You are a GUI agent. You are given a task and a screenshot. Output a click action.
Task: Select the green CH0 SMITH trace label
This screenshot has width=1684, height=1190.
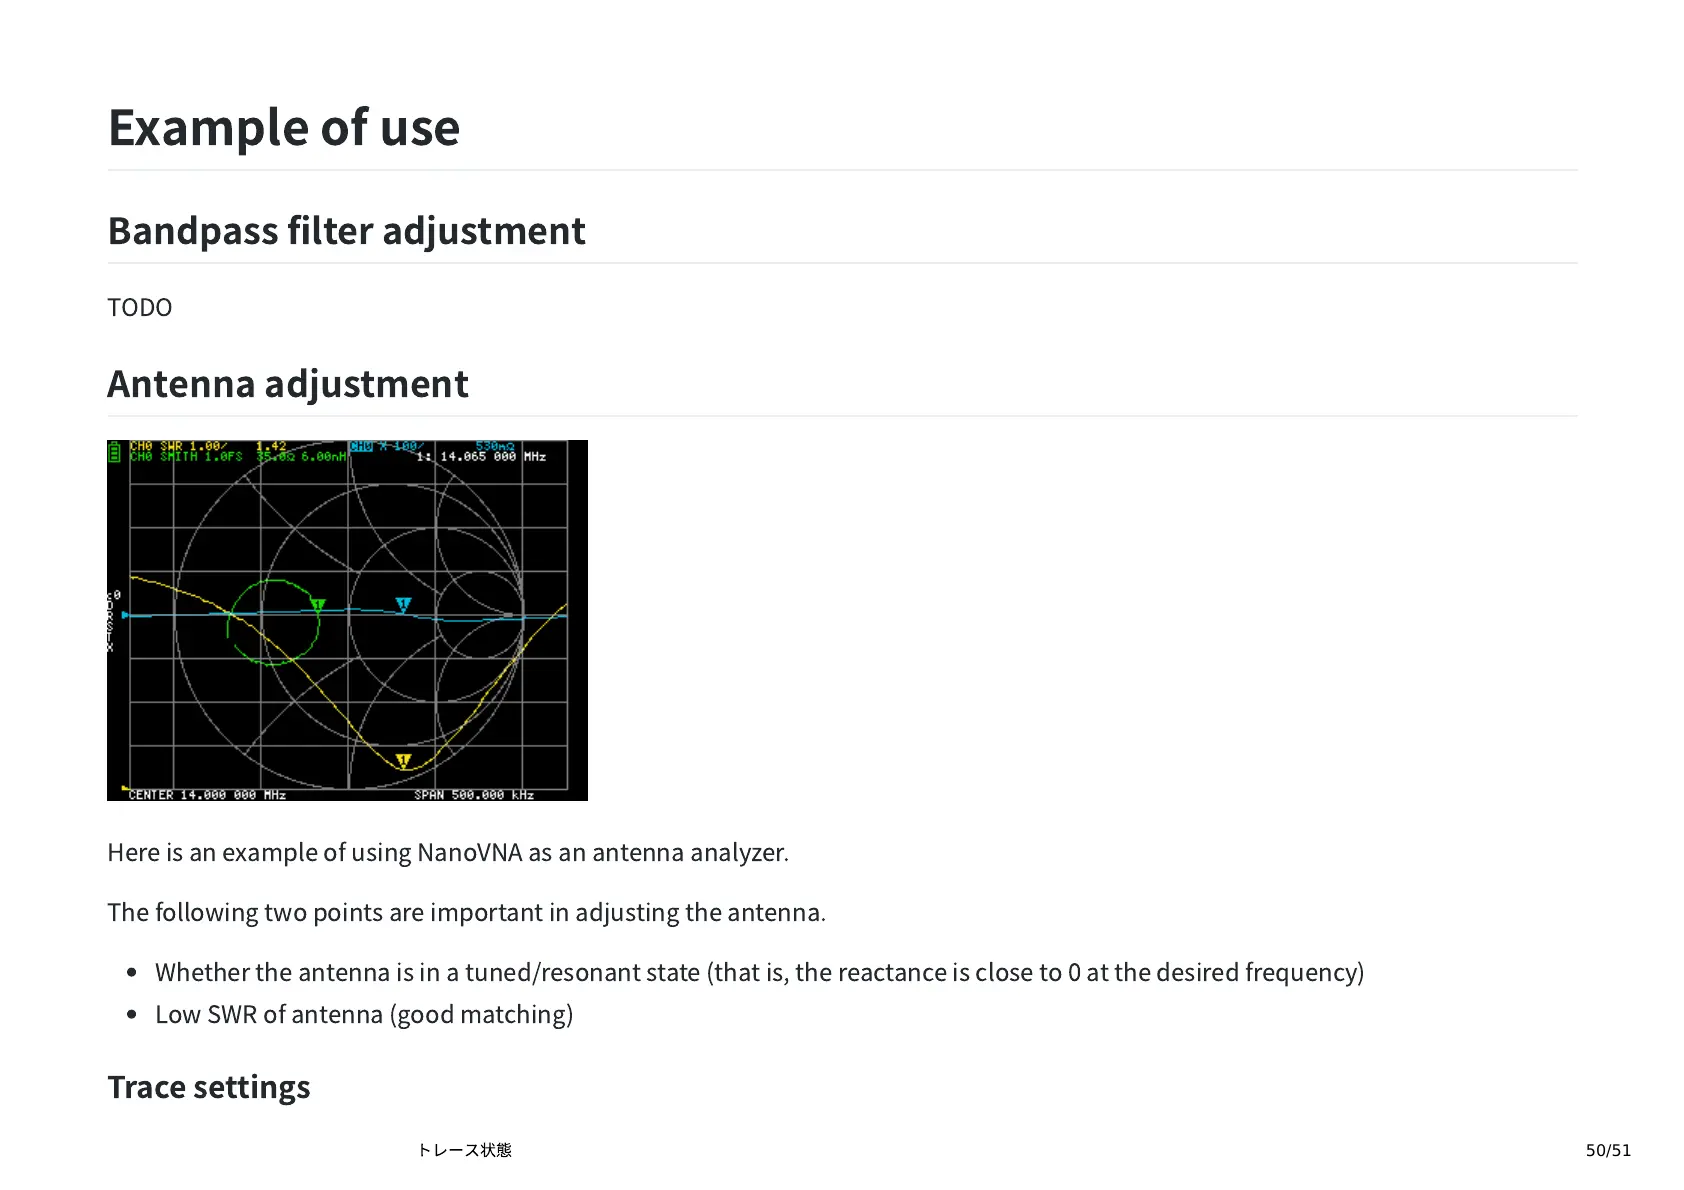point(186,457)
